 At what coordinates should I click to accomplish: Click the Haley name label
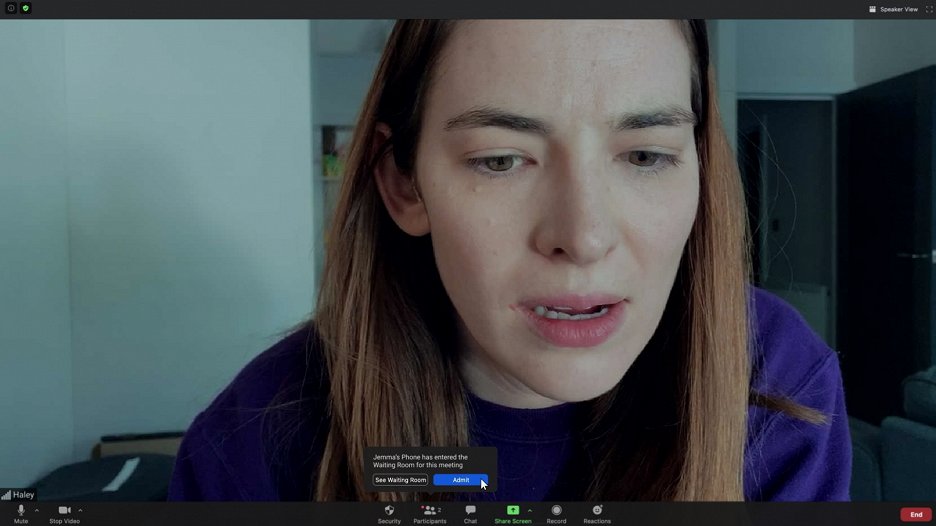click(23, 495)
